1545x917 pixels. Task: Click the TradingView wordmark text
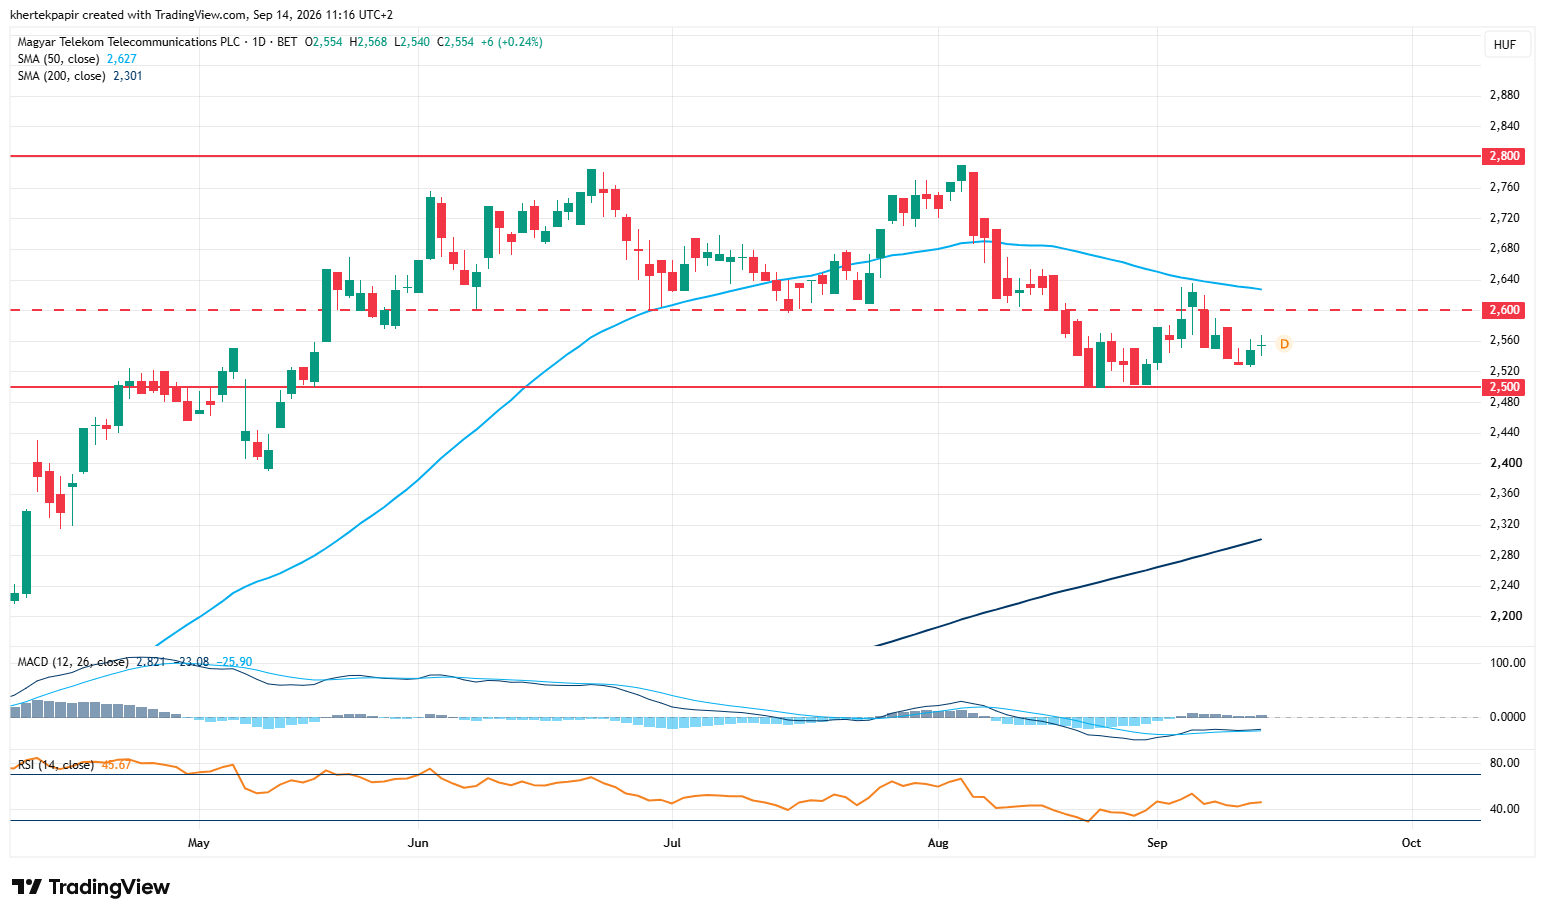tap(109, 887)
